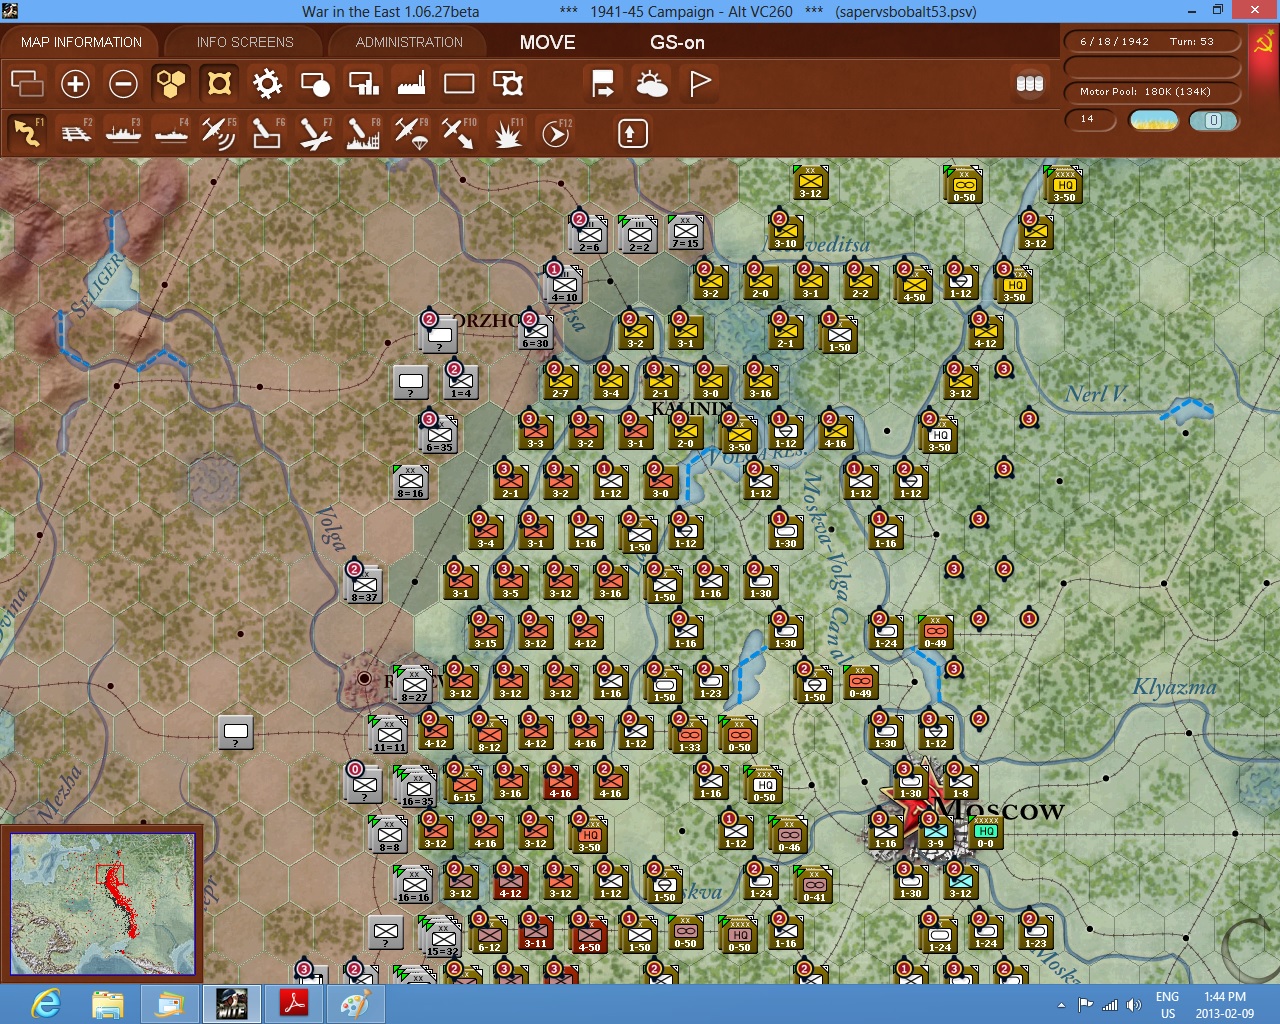Select the cyan 3-9 unit in Moscow
The height and width of the screenshot is (1024, 1280).
coord(936,832)
